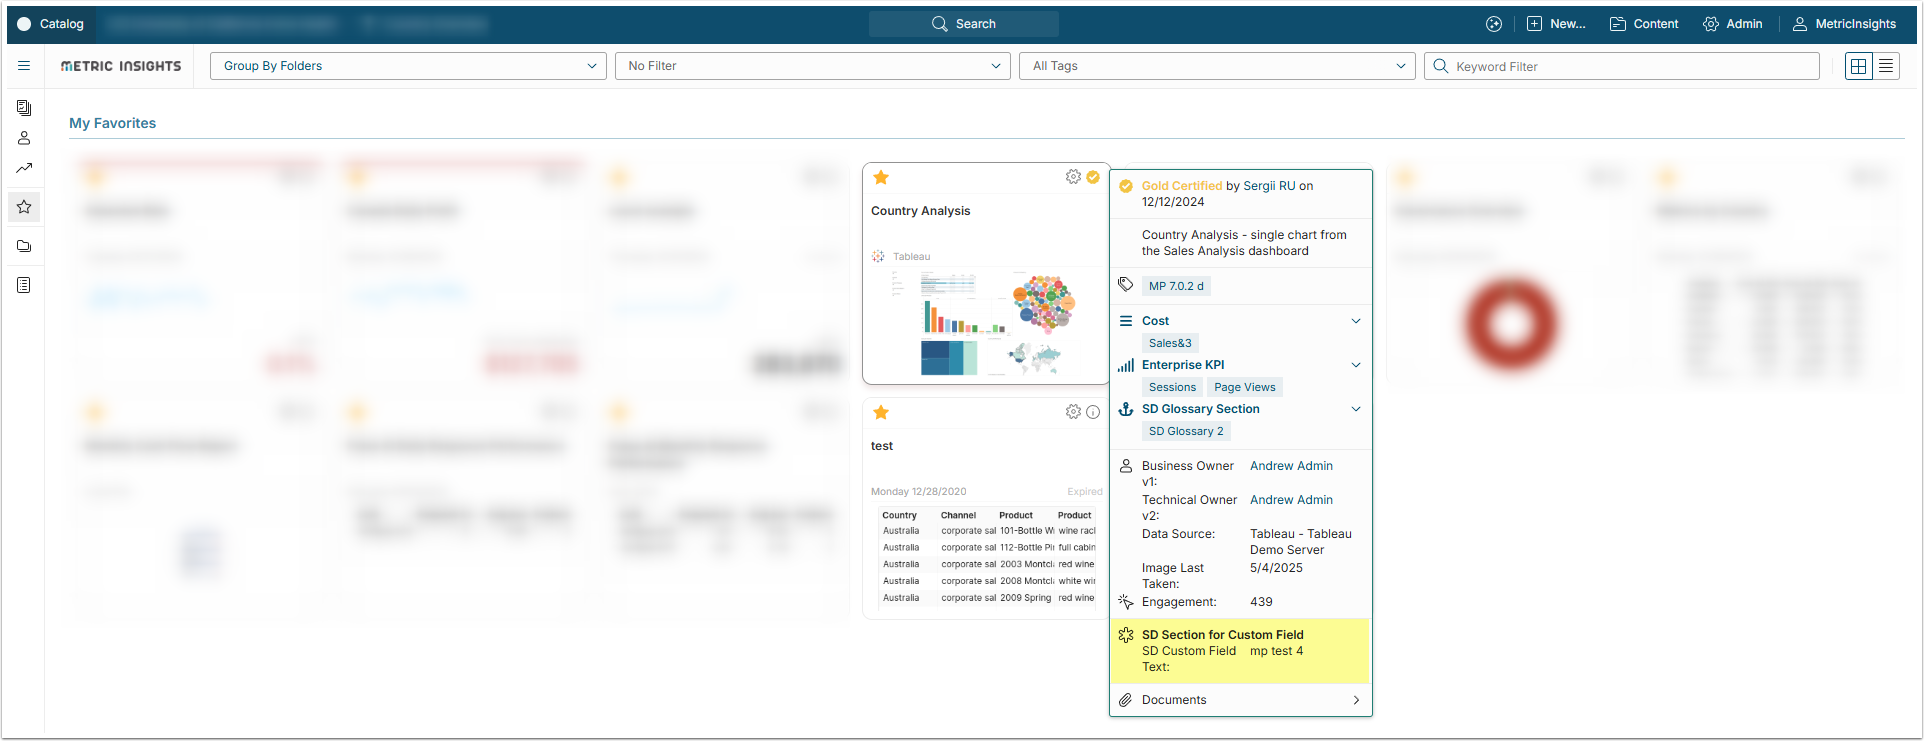This screenshot has width=1924, height=741.
Task: Click the Favorites star in the left sidebar
Action: coord(24,207)
